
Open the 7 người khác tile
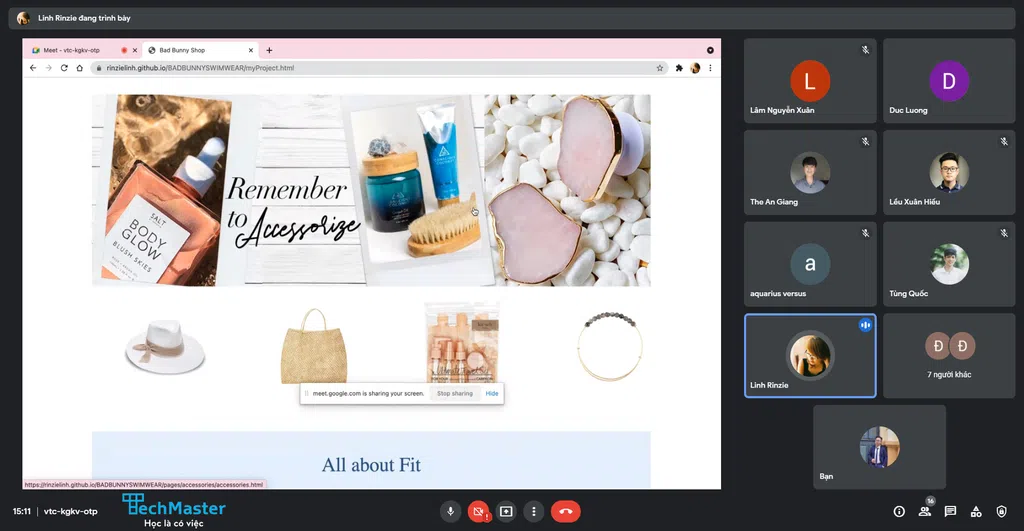coord(949,355)
